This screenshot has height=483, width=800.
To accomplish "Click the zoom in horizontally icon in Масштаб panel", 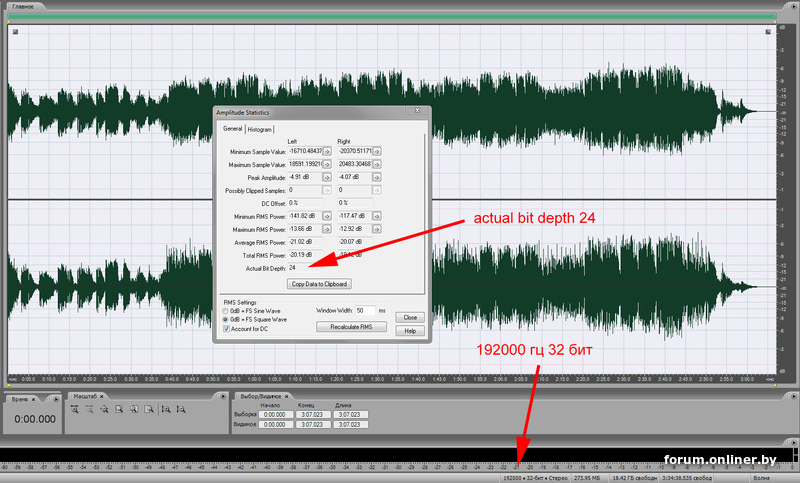I will pyautogui.click(x=74, y=409).
